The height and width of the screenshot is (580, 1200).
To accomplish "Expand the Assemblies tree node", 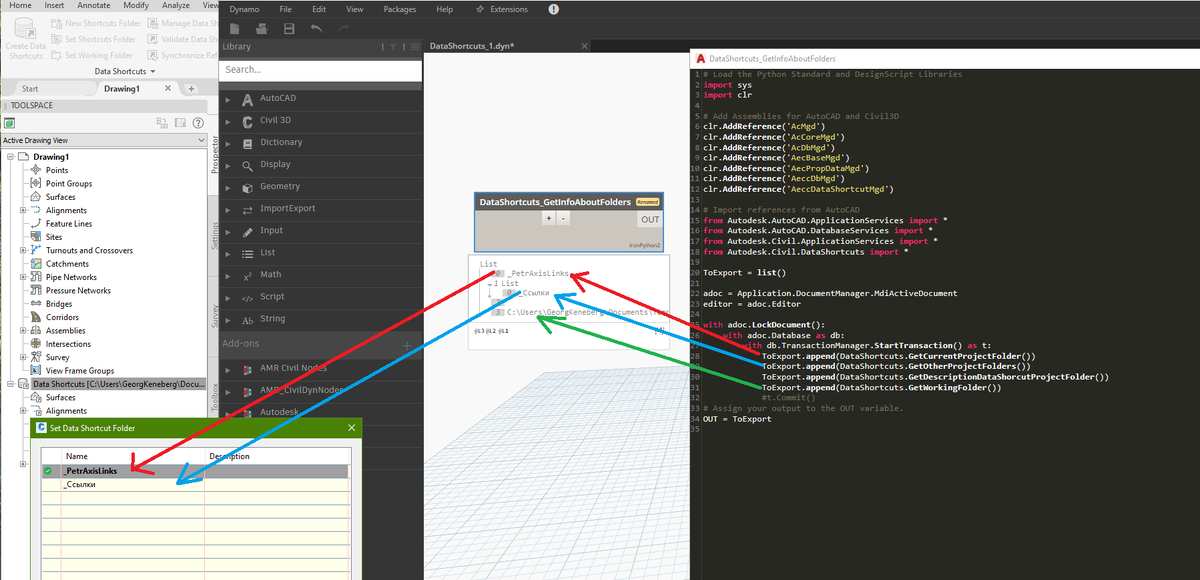I will pyautogui.click(x=23, y=331).
